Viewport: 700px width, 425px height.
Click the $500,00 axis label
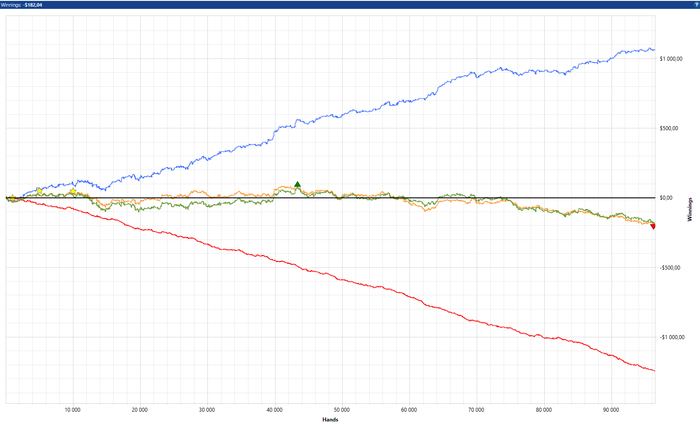click(669, 129)
